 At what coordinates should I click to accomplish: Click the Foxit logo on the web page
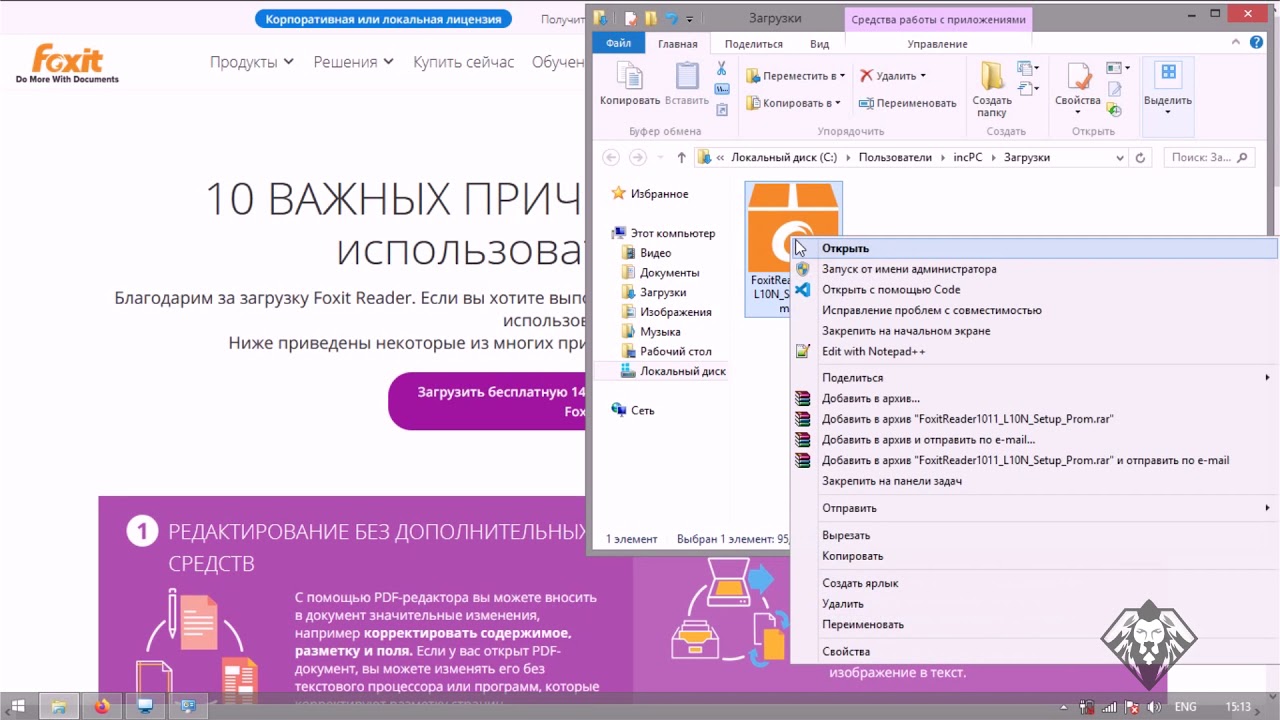67,64
